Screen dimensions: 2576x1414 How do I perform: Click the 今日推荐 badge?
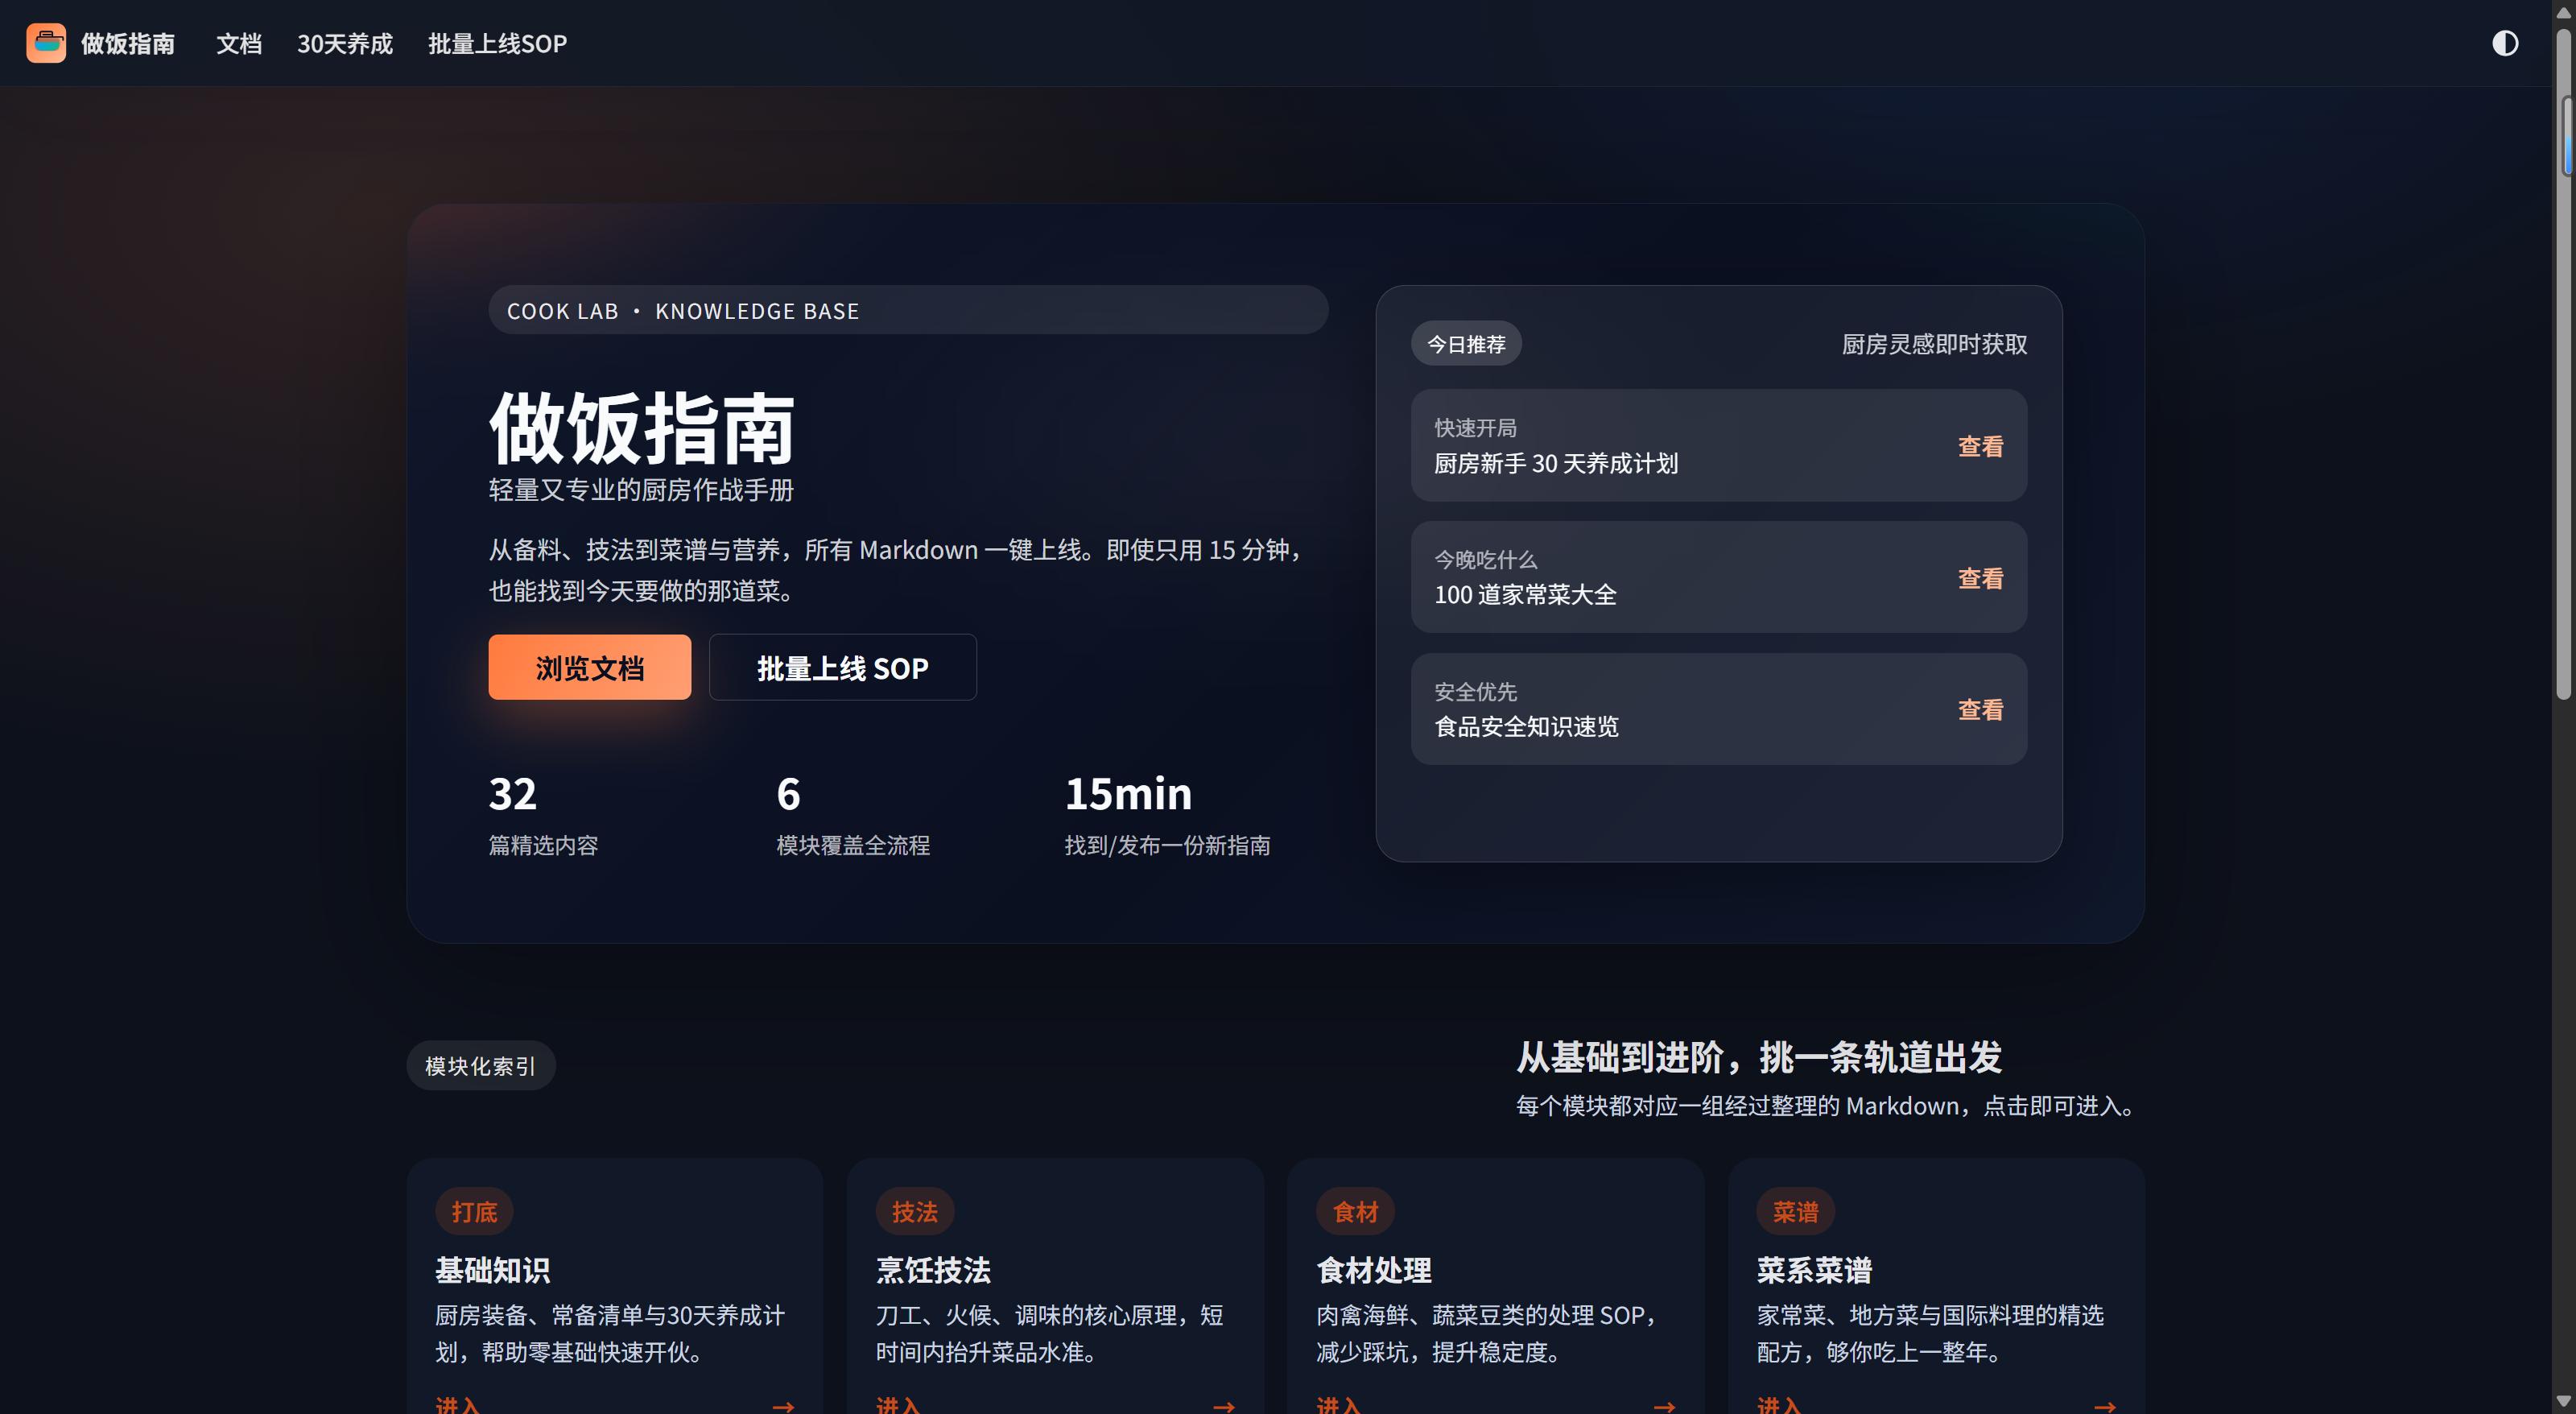pos(1465,344)
